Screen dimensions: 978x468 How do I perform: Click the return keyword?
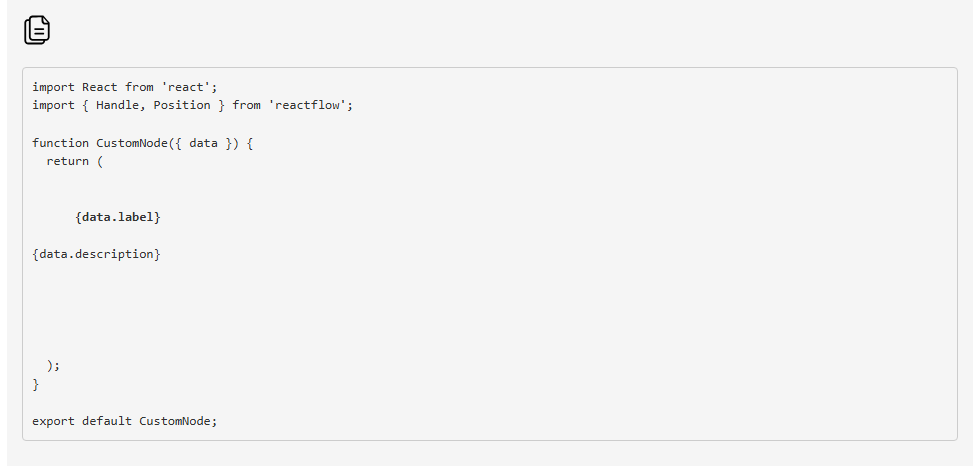click(x=67, y=161)
